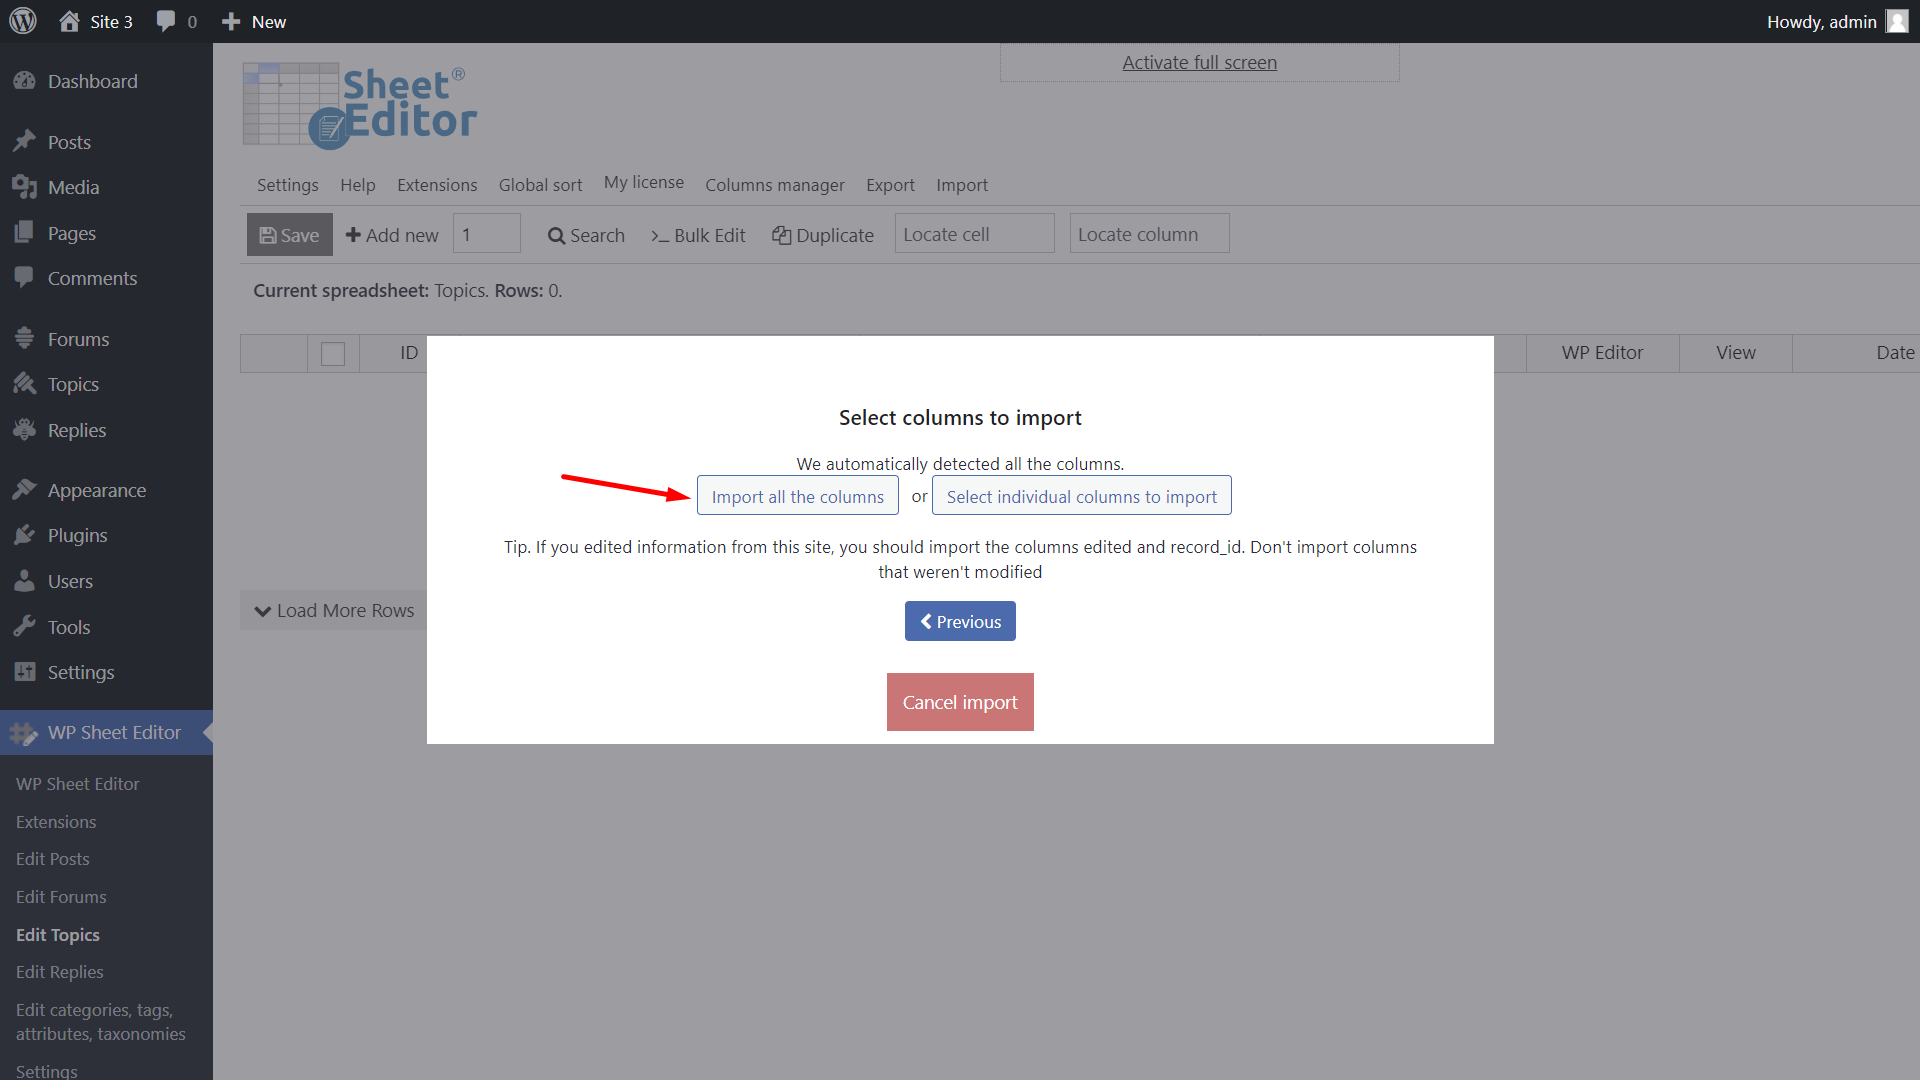Image resolution: width=1920 pixels, height=1080 pixels.
Task: Select individual columns to import
Action: click(x=1083, y=495)
